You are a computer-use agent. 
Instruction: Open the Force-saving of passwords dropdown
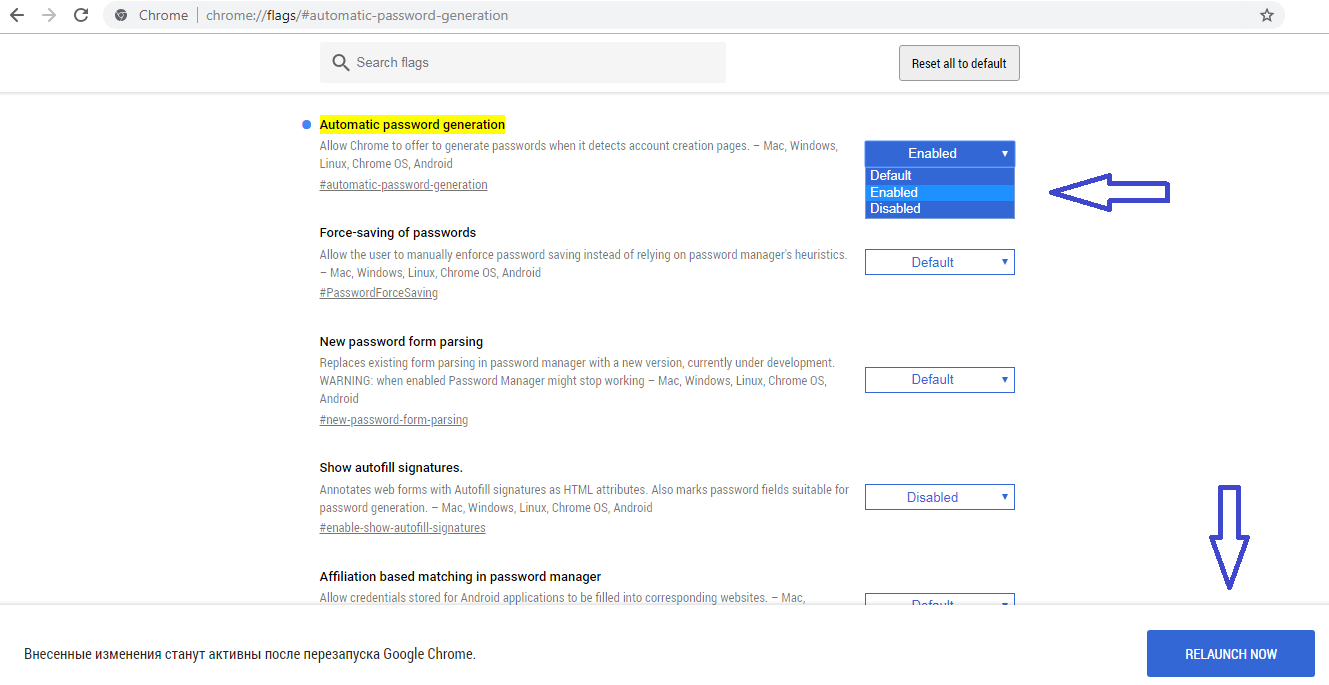tap(940, 262)
